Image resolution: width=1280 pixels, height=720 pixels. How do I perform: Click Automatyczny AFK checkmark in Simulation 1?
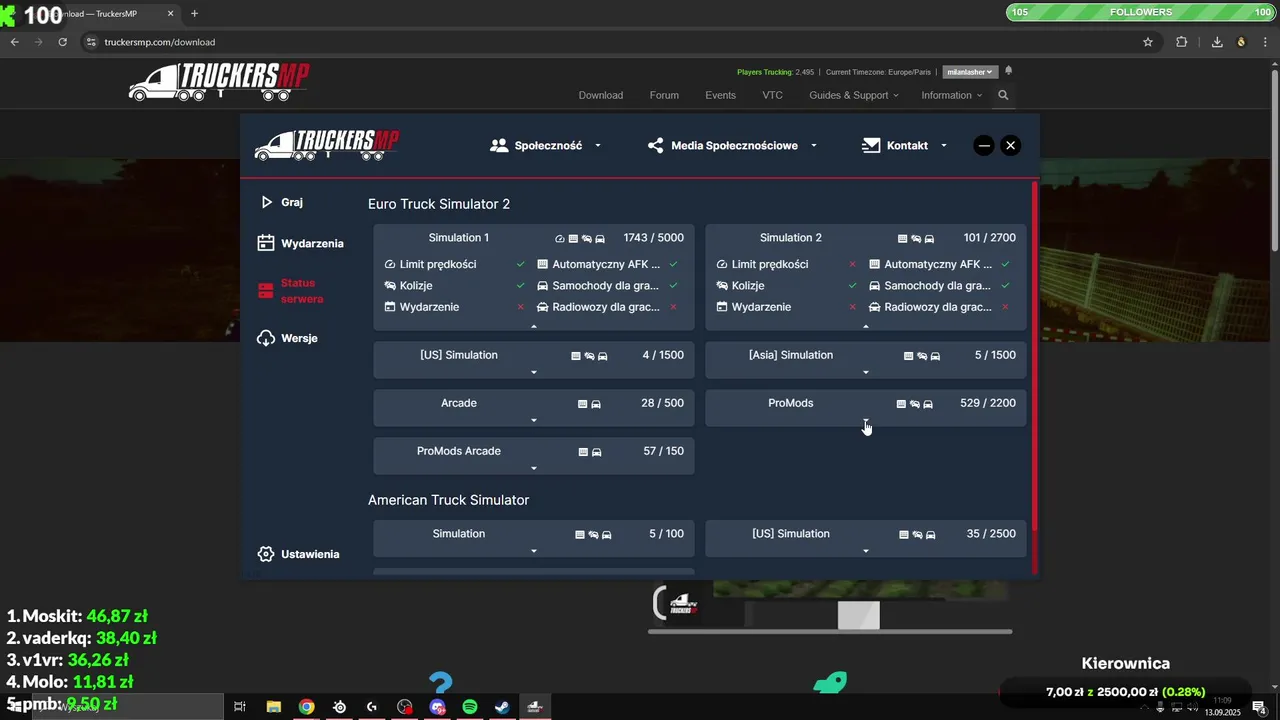point(673,264)
